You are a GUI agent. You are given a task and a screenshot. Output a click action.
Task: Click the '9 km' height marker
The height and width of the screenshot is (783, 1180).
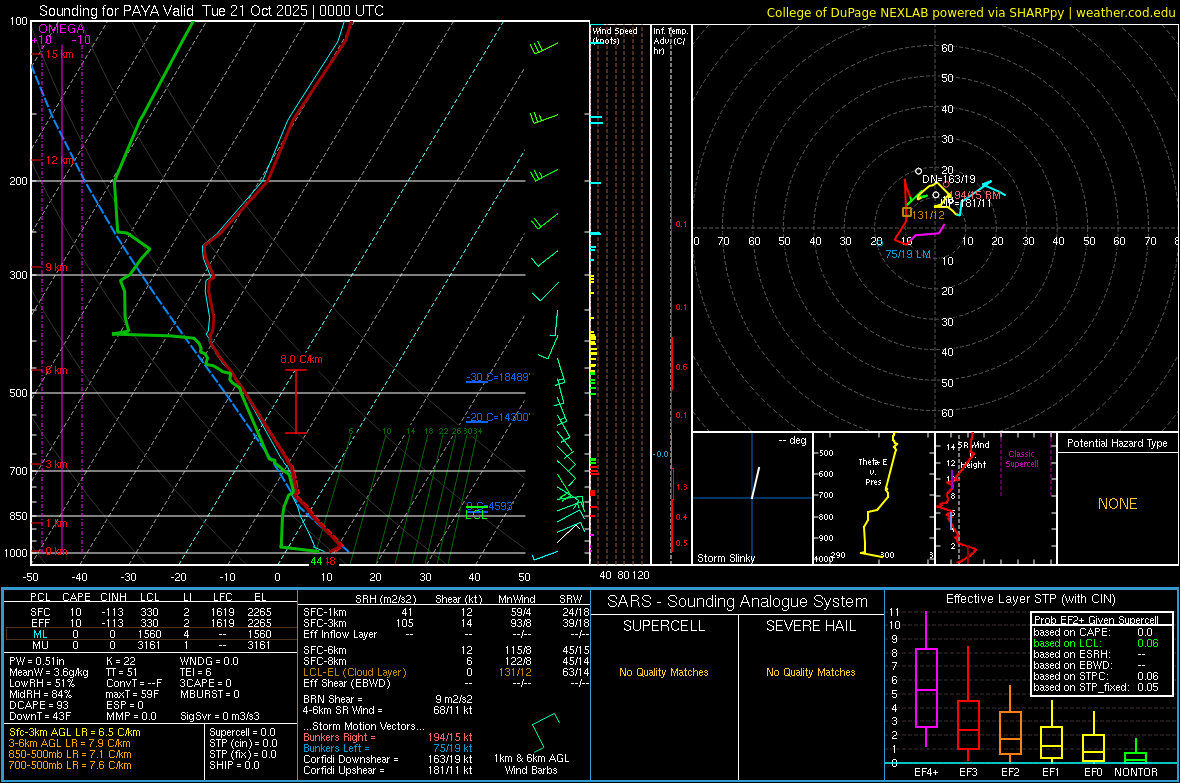56,267
